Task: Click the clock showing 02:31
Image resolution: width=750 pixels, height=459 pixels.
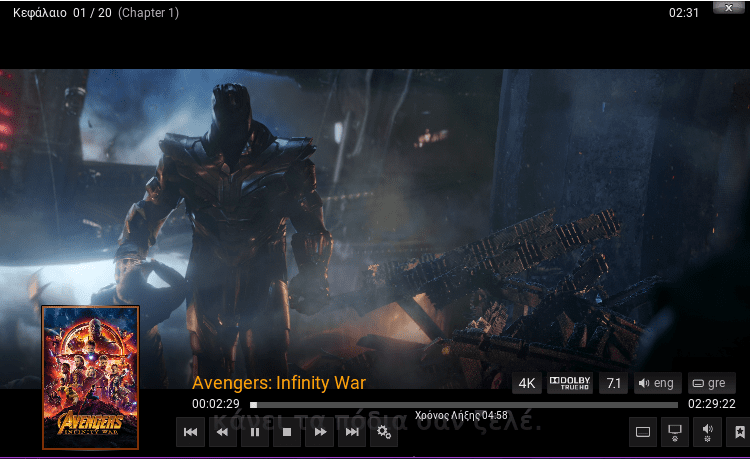Action: (684, 13)
